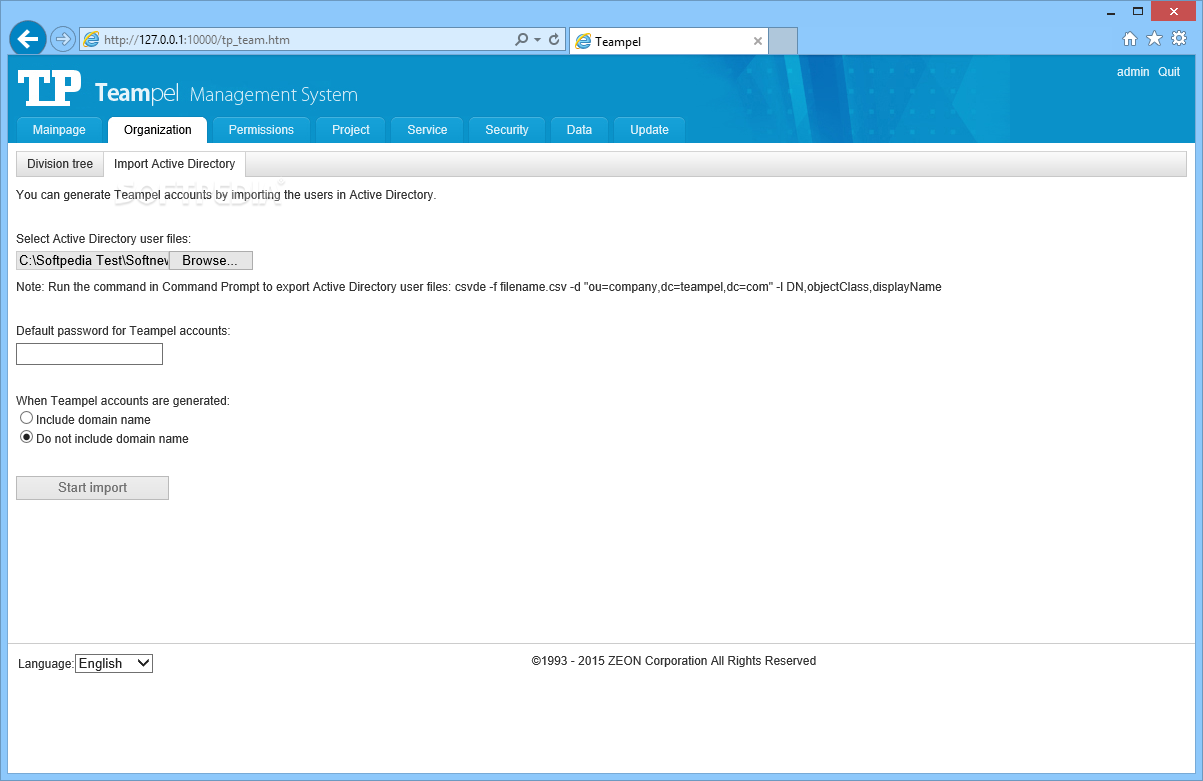This screenshot has height=781, width=1203.
Task: Close the Teampel browser tab
Action: [758, 41]
